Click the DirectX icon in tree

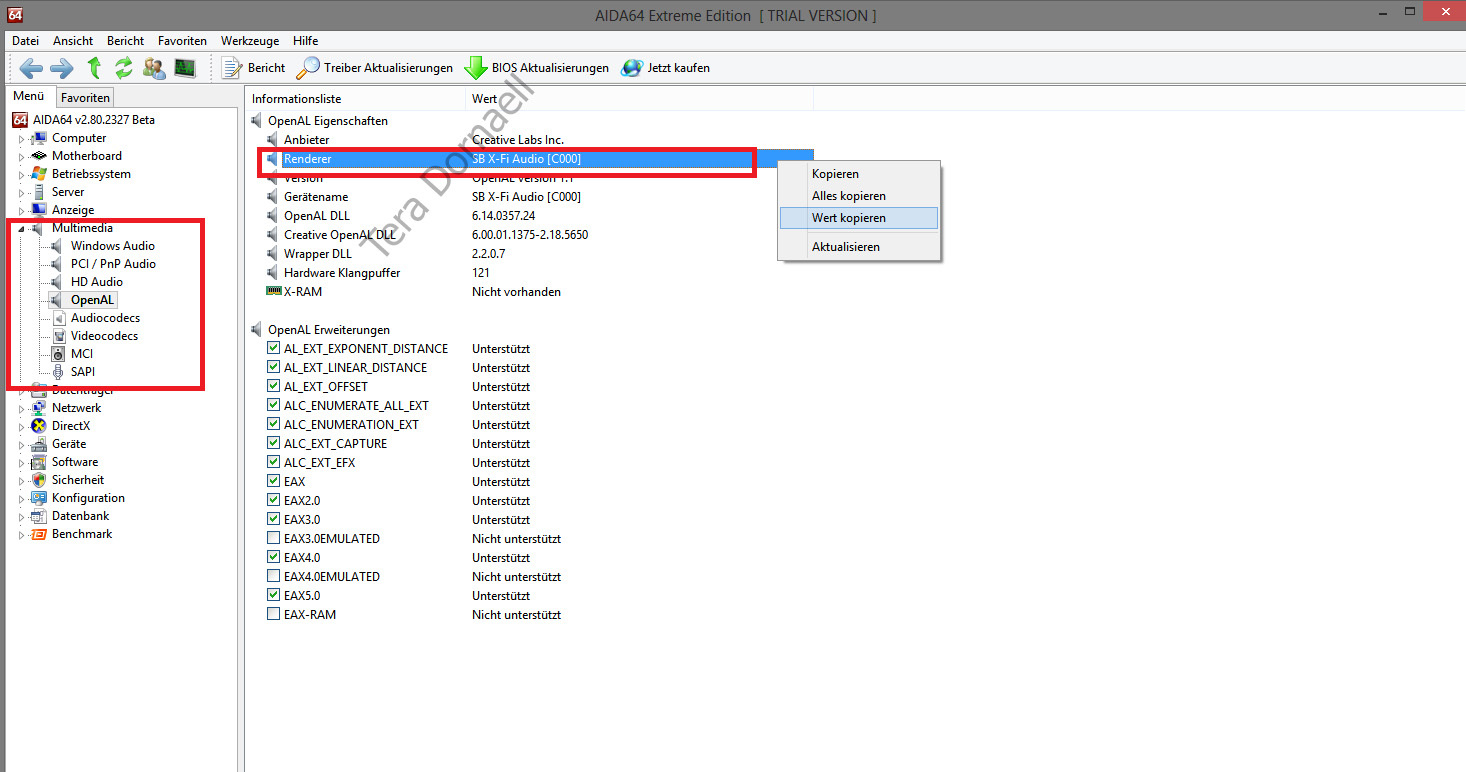(39, 426)
